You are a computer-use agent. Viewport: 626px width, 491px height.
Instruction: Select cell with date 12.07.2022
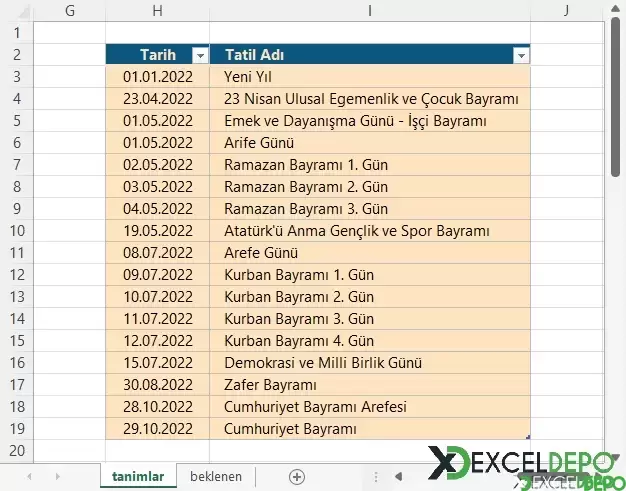pos(158,341)
